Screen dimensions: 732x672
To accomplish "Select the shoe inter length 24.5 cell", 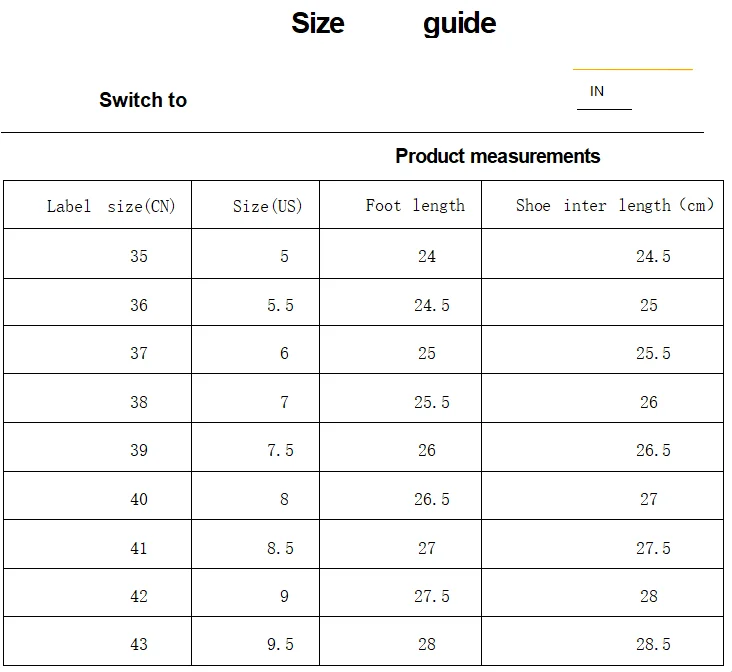I will pos(602,254).
